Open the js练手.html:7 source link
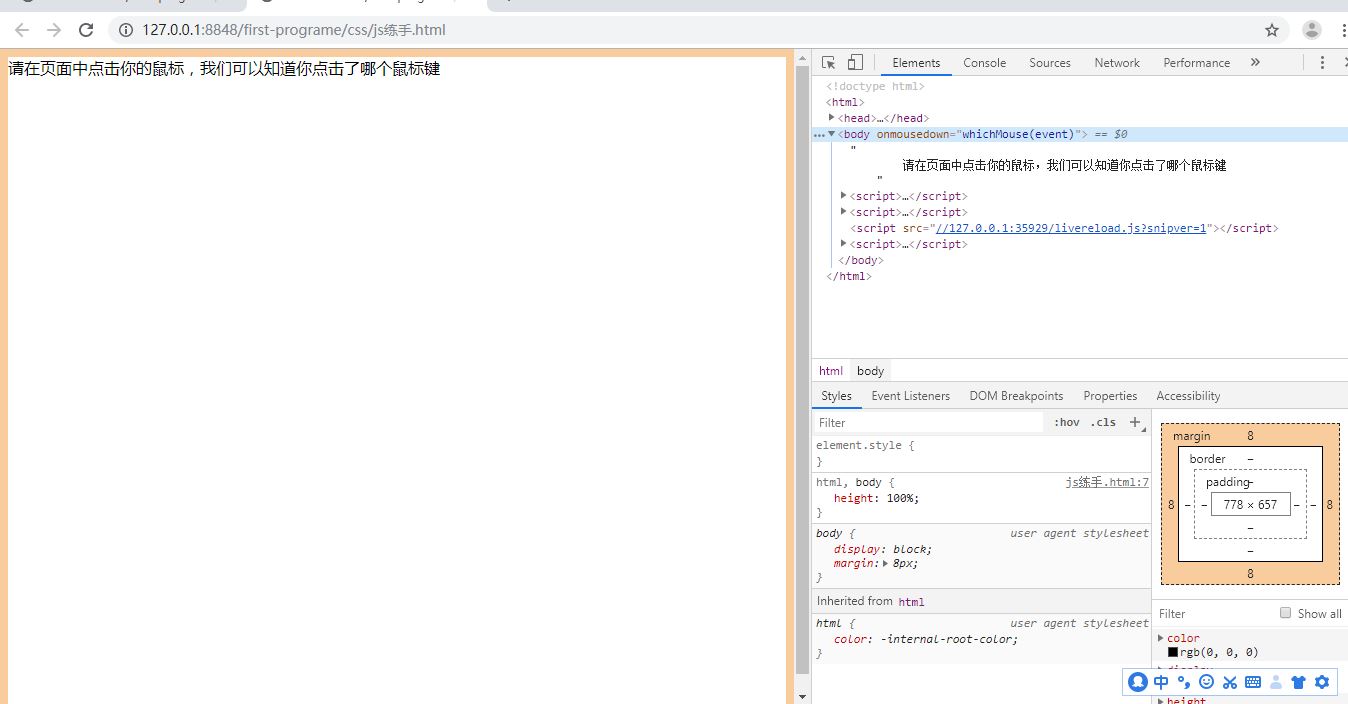 pos(1106,481)
